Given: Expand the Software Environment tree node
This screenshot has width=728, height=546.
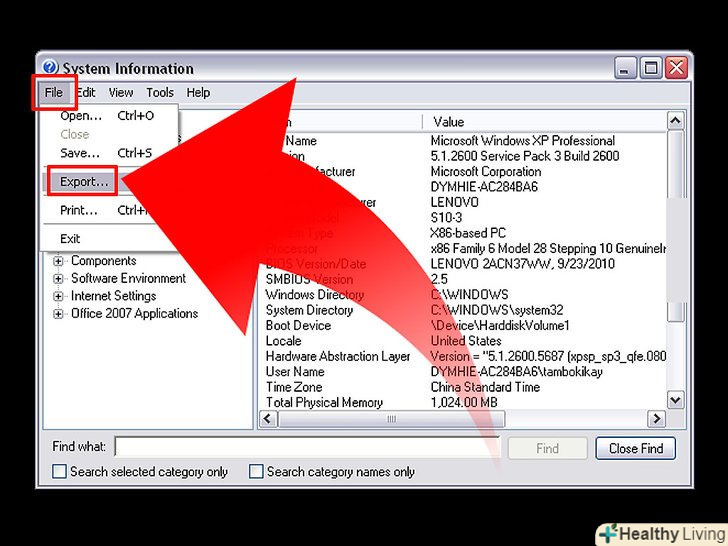Looking at the screenshot, I should [58, 279].
